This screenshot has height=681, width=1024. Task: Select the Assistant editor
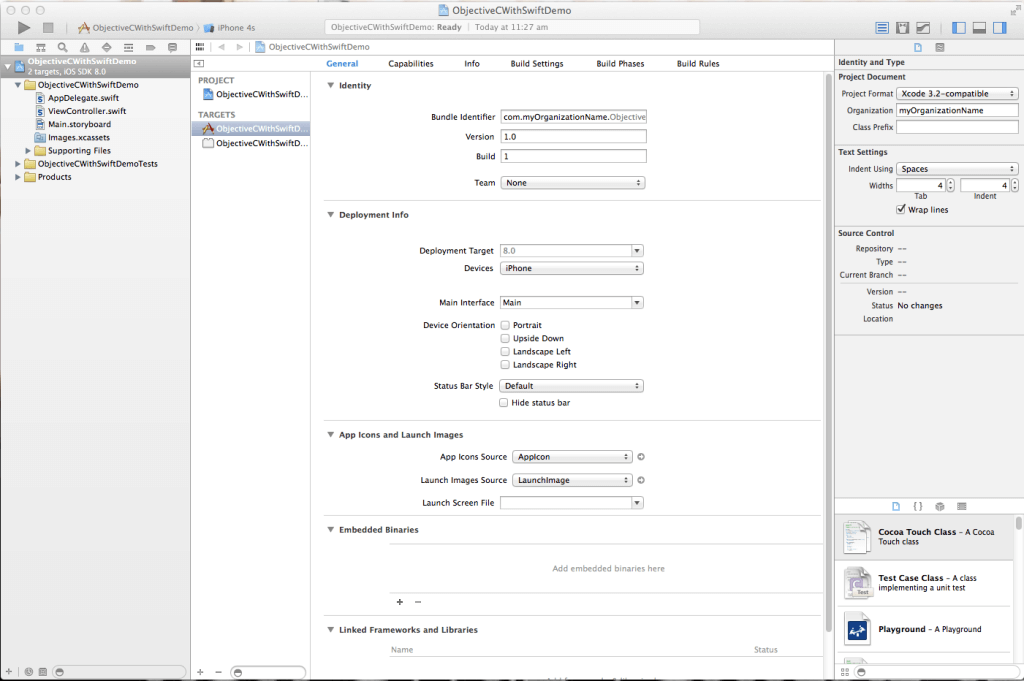pyautogui.click(x=903, y=27)
